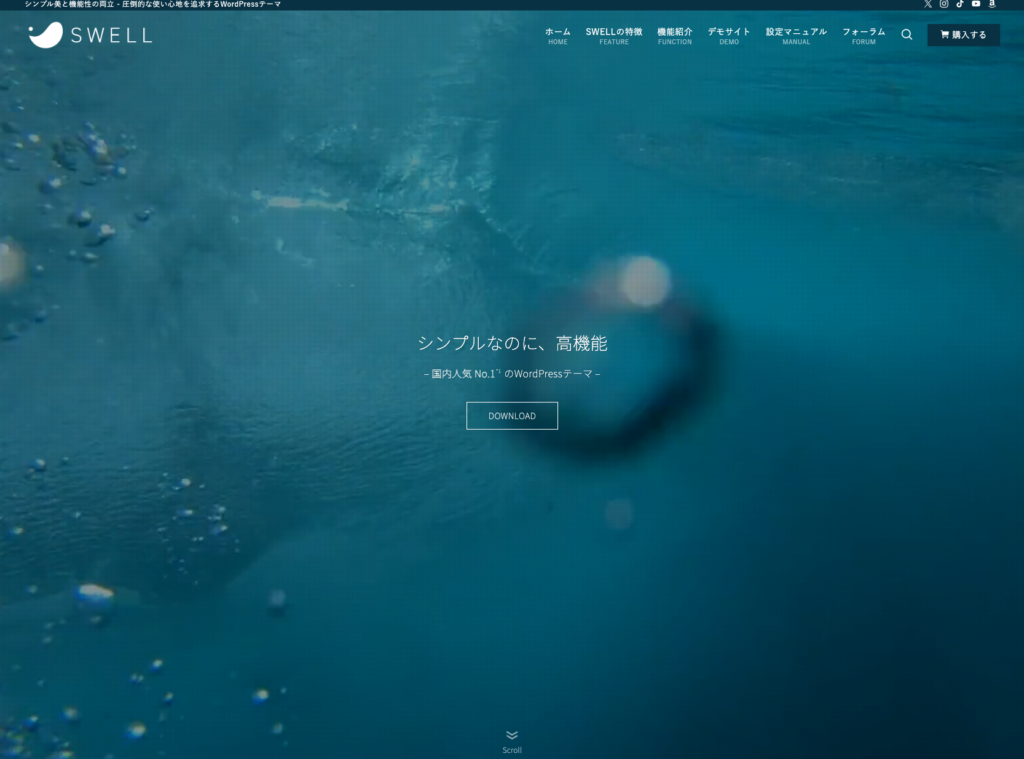The height and width of the screenshot is (759, 1024).
Task: Click the TikTok icon in top bar
Action: (960, 4)
